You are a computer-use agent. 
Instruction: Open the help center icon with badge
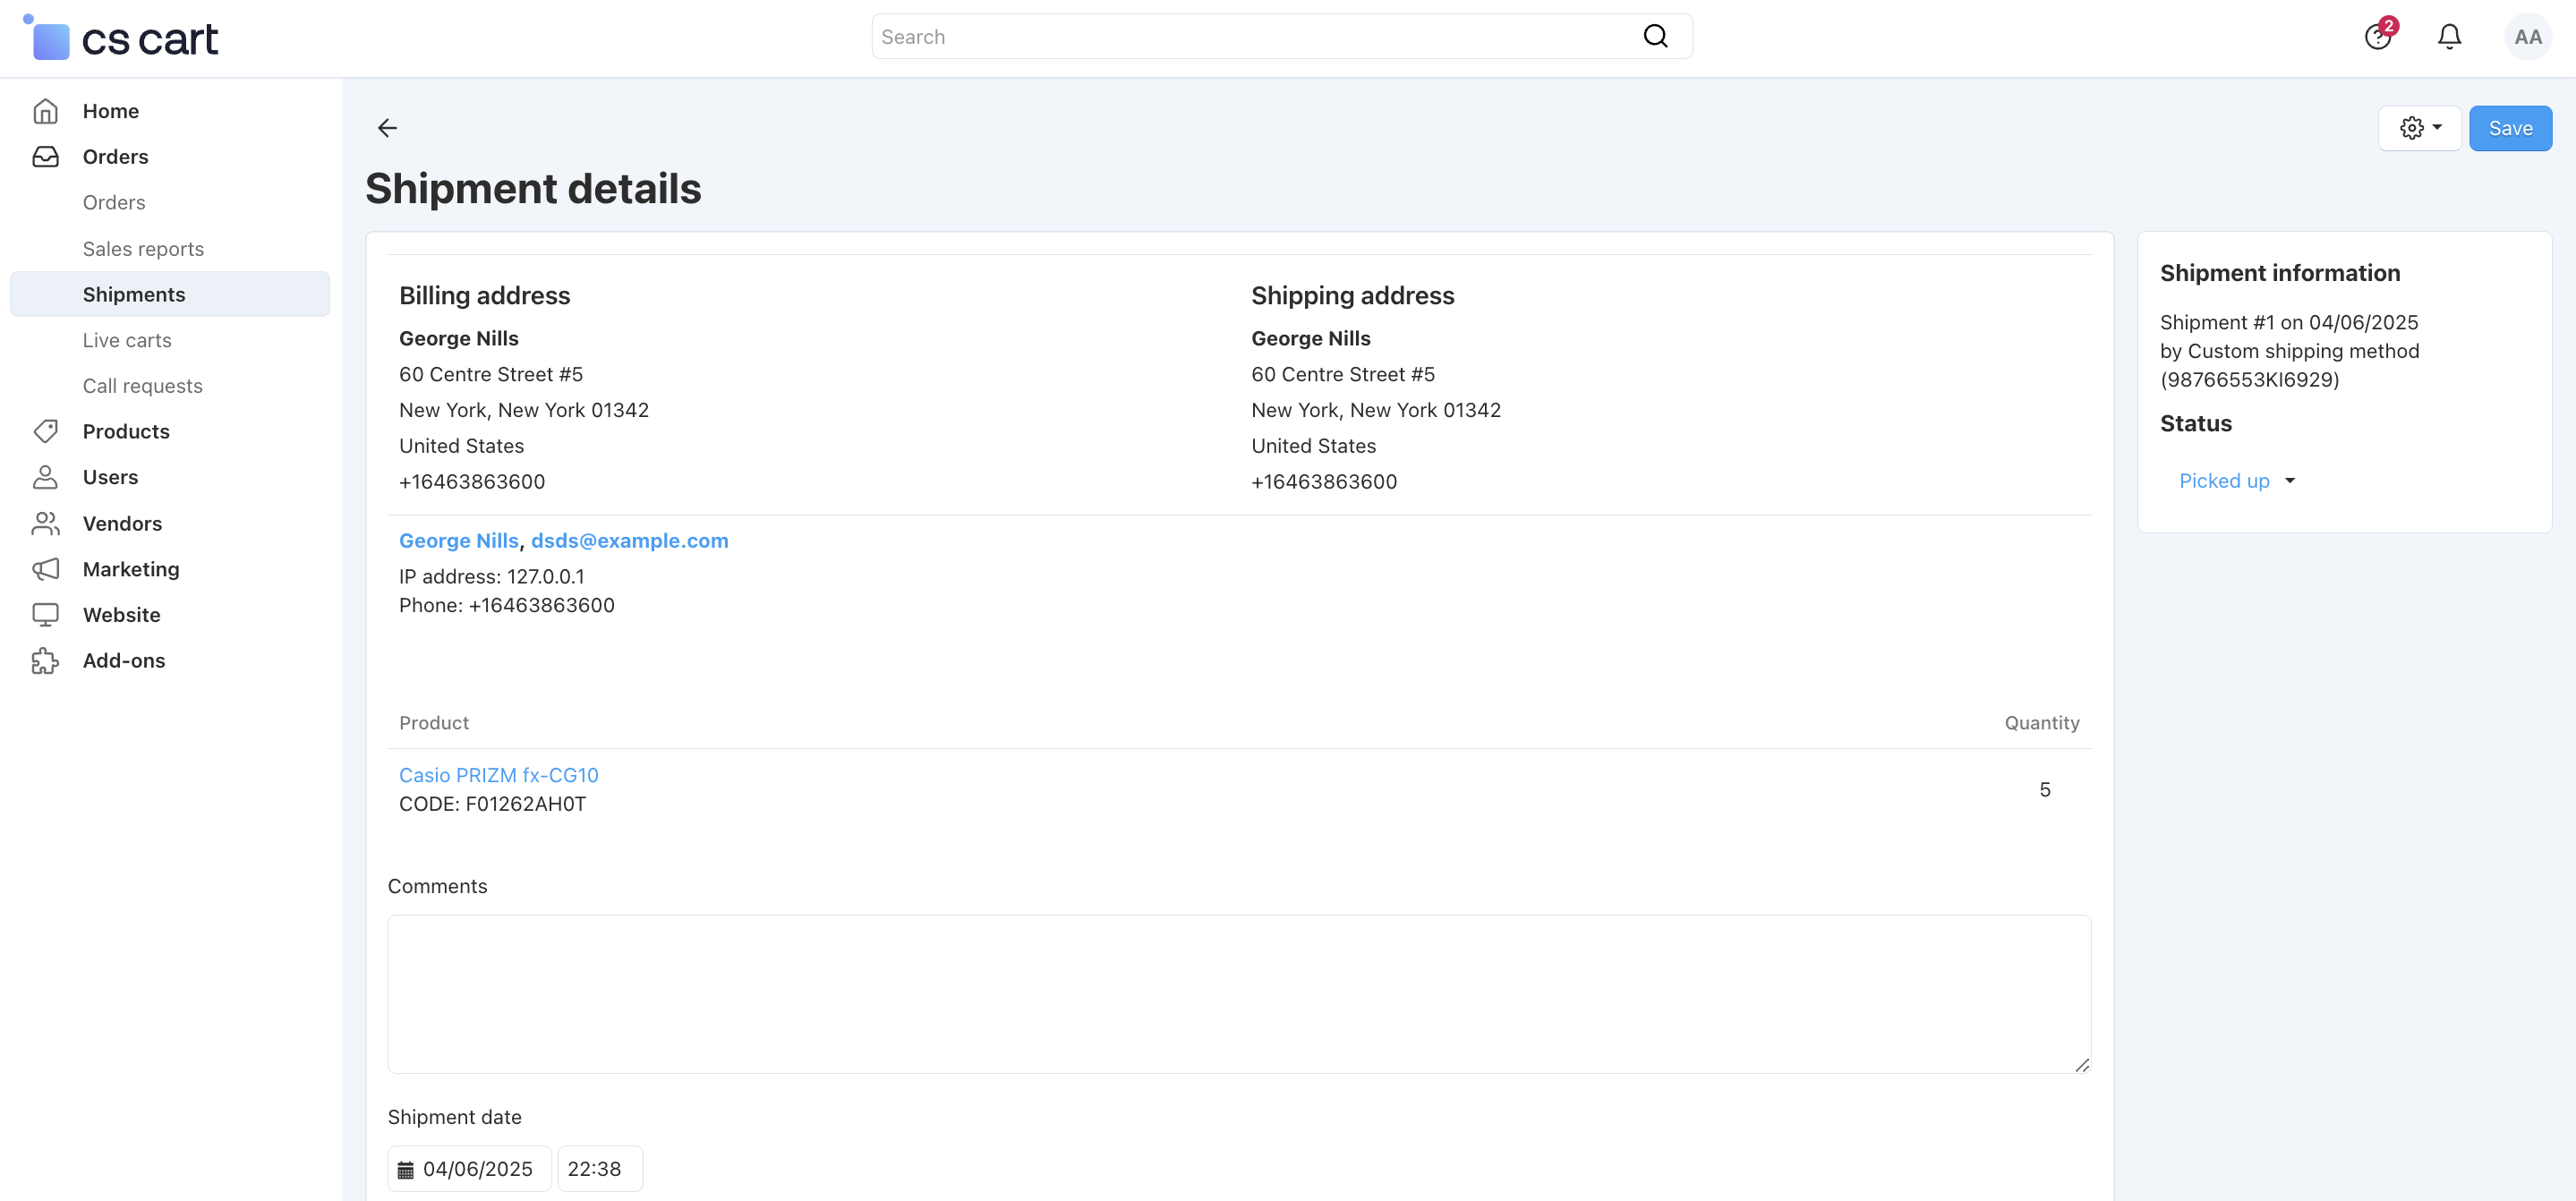(x=2380, y=36)
